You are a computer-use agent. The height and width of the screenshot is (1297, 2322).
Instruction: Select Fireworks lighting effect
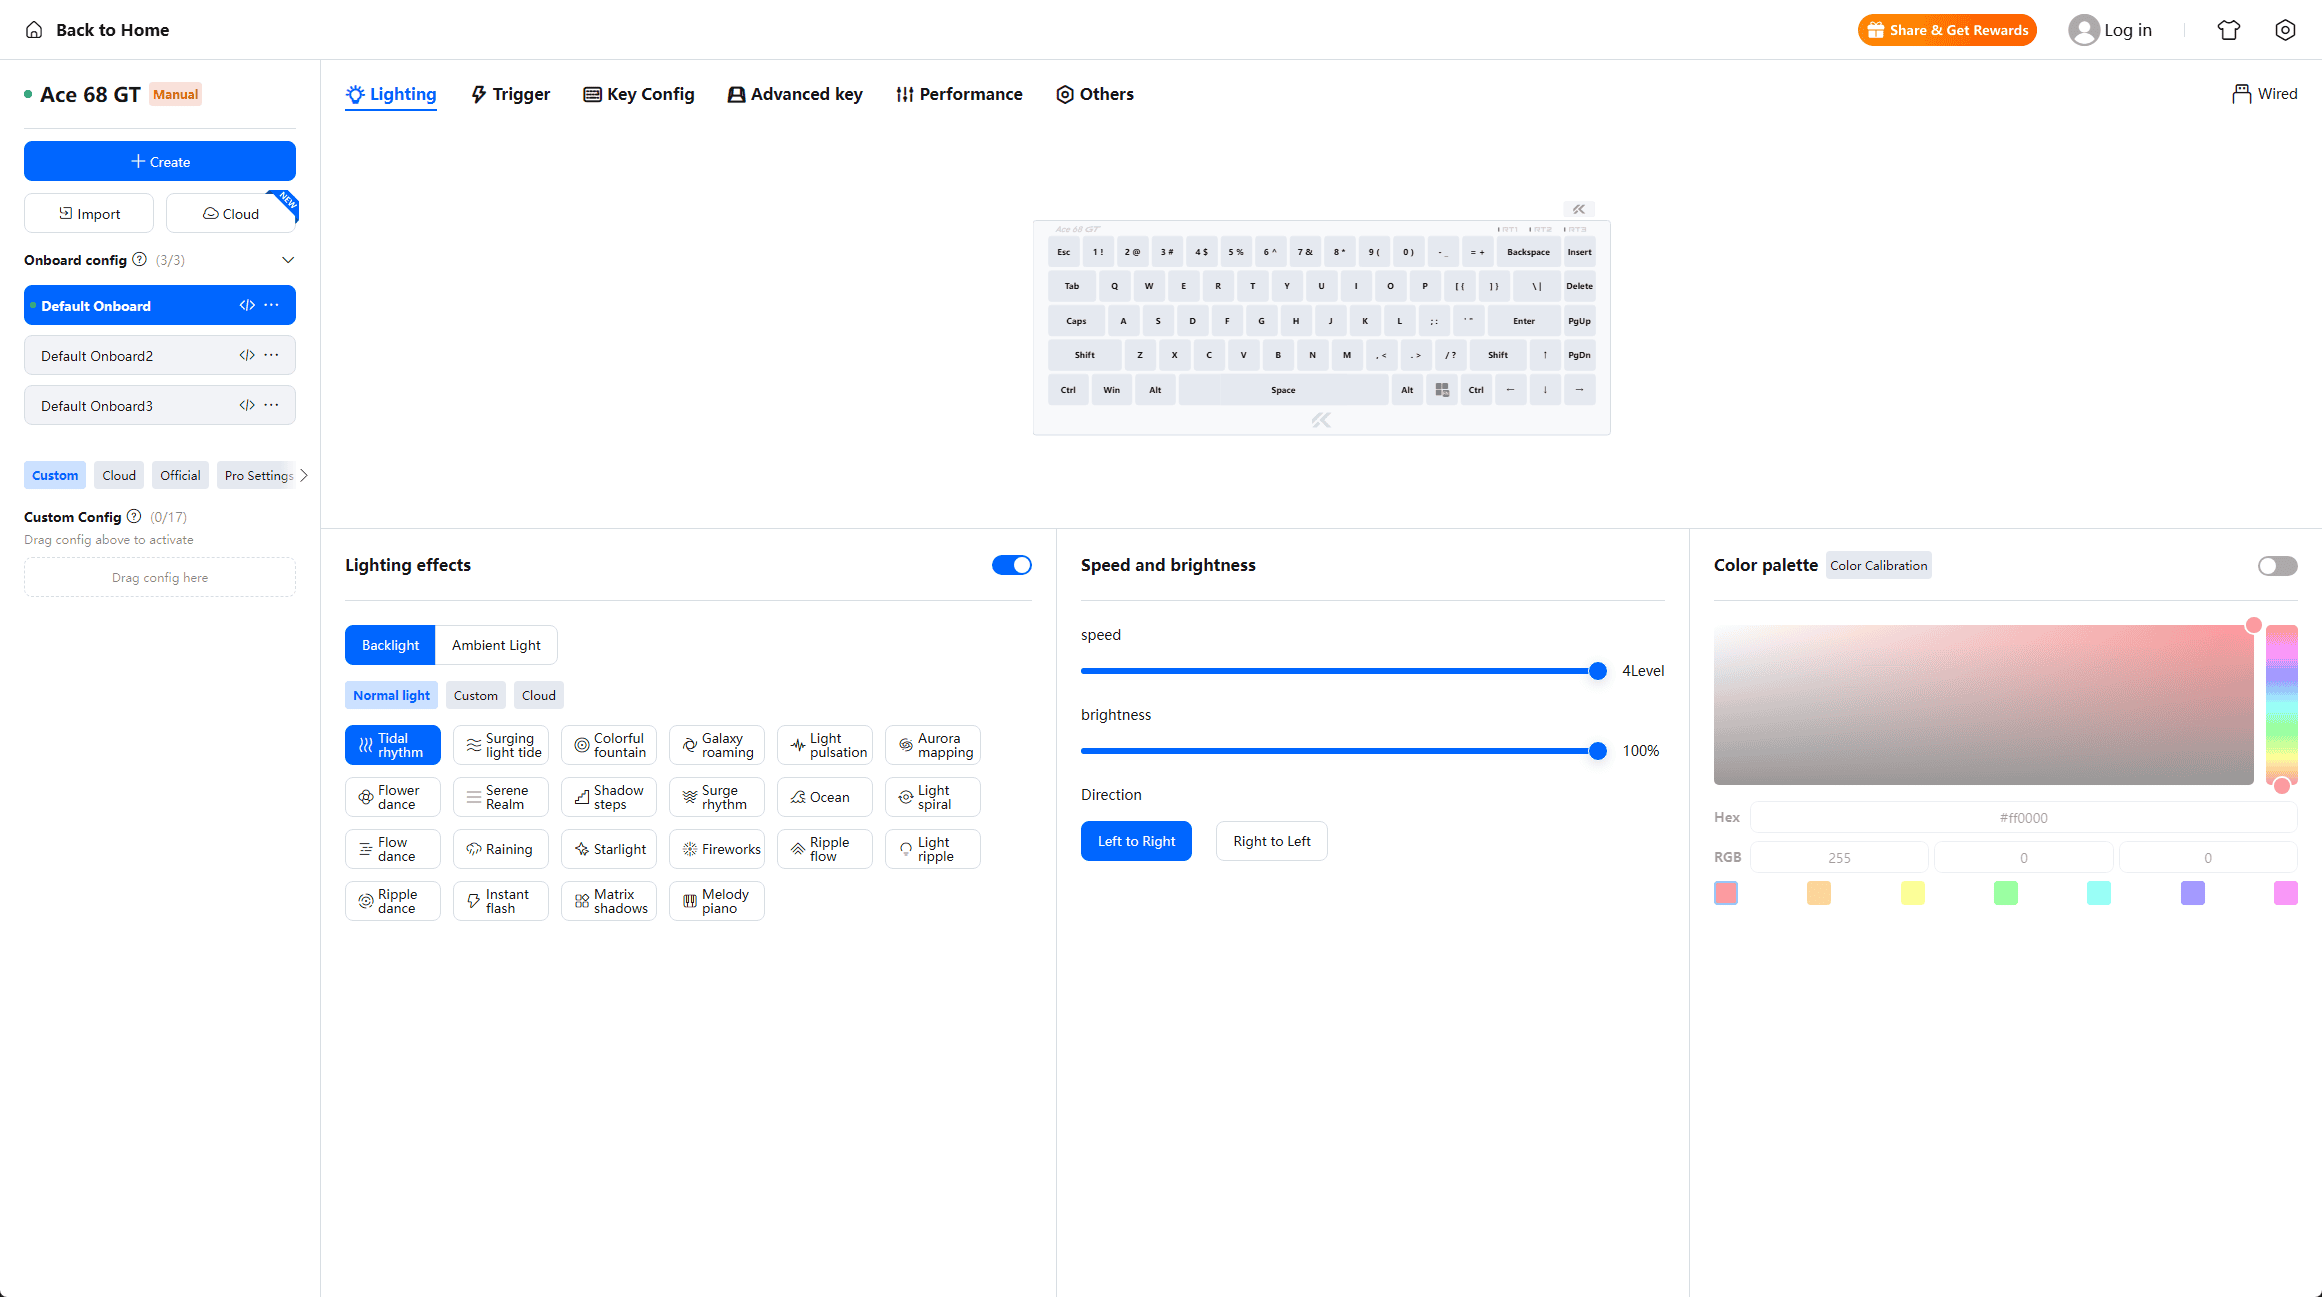point(717,849)
